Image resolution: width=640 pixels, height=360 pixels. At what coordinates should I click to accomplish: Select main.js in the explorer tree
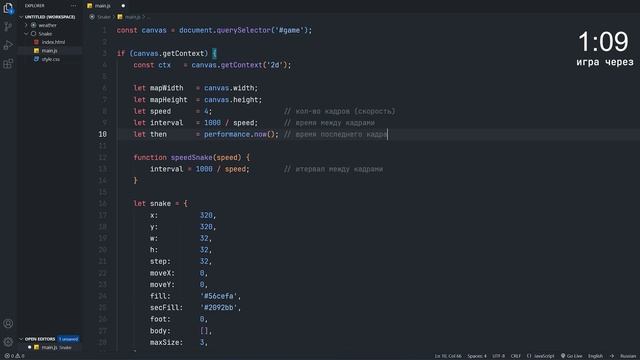coord(49,51)
